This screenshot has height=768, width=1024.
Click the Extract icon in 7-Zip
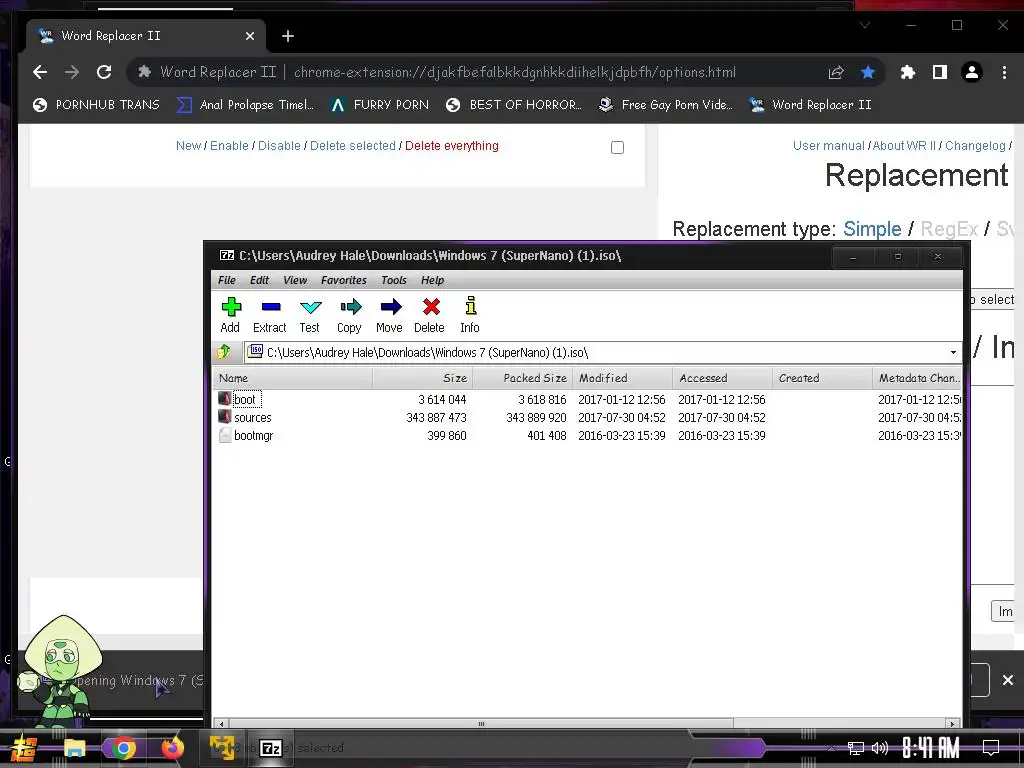(270, 315)
